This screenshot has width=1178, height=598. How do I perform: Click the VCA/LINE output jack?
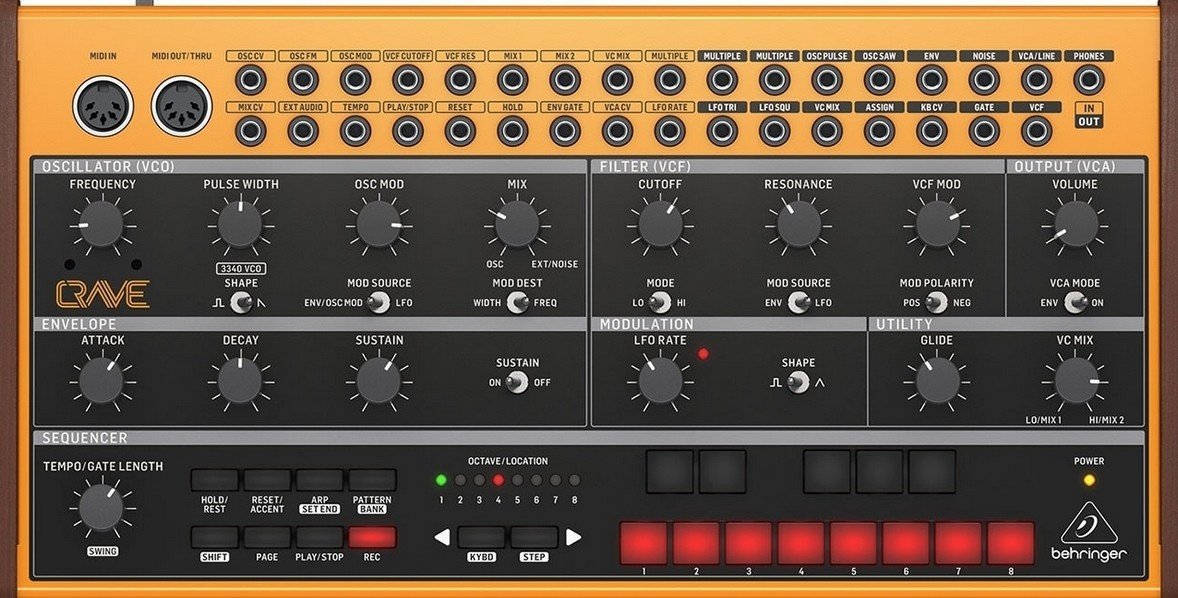point(1036,80)
